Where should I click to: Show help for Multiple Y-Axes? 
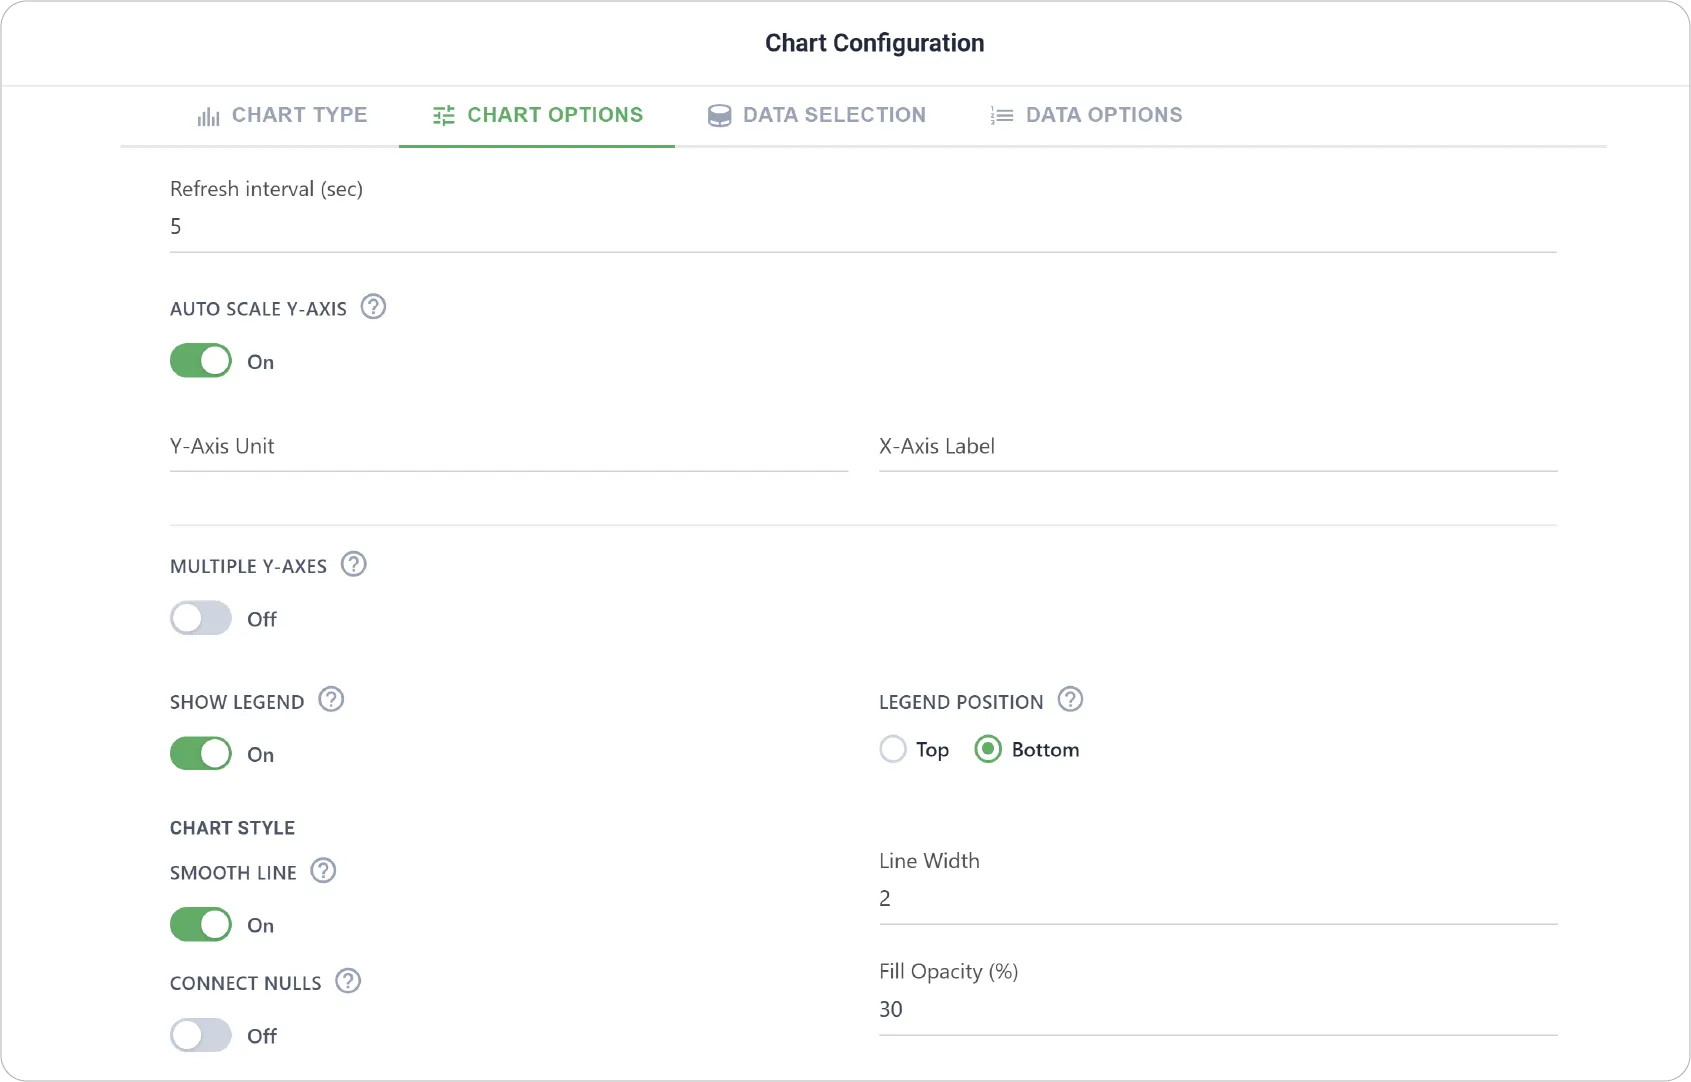point(354,564)
